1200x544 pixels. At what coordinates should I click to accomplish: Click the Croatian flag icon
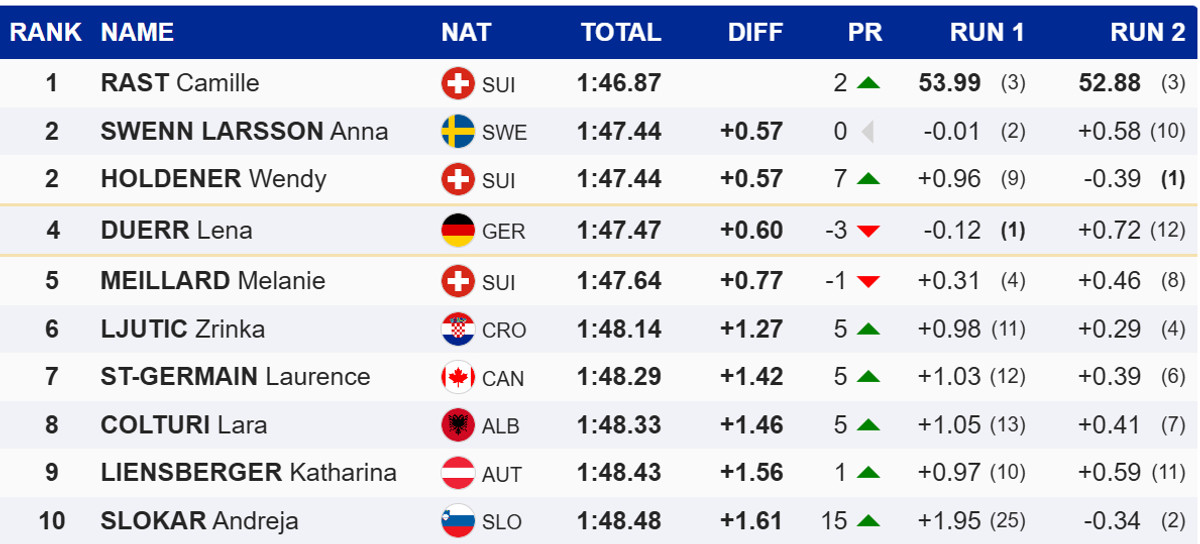point(458,329)
